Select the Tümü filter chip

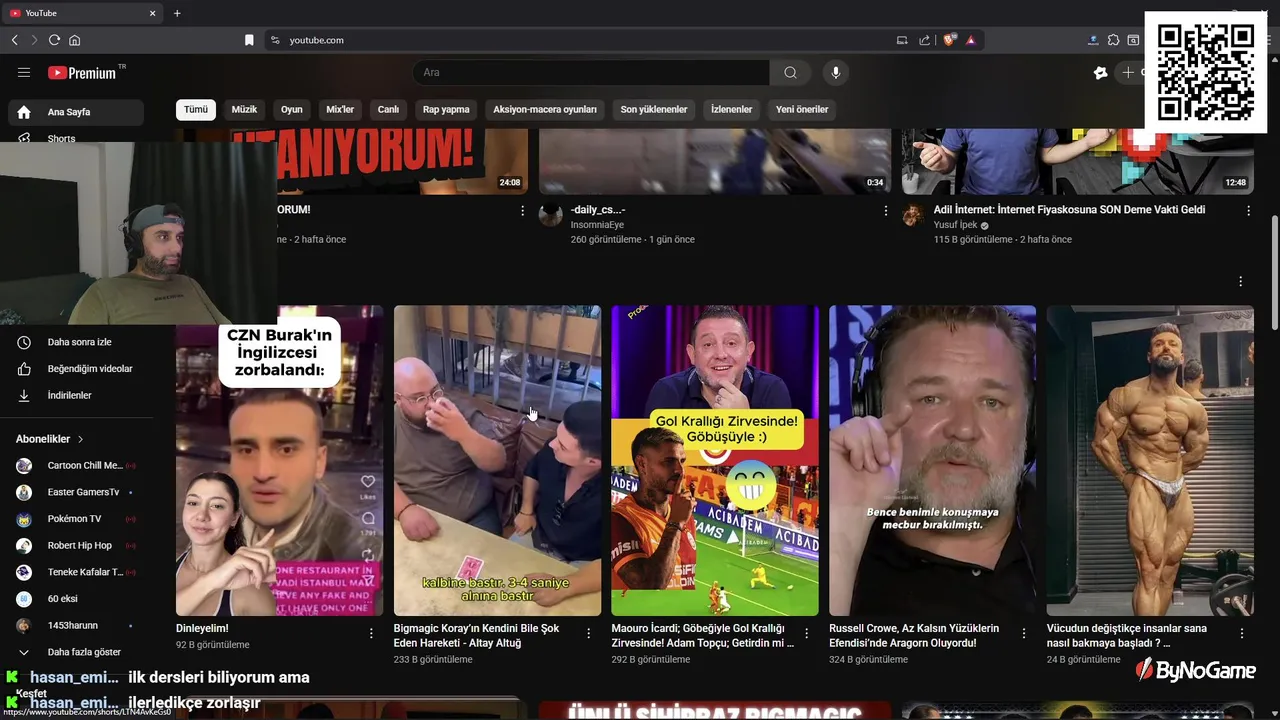point(196,109)
